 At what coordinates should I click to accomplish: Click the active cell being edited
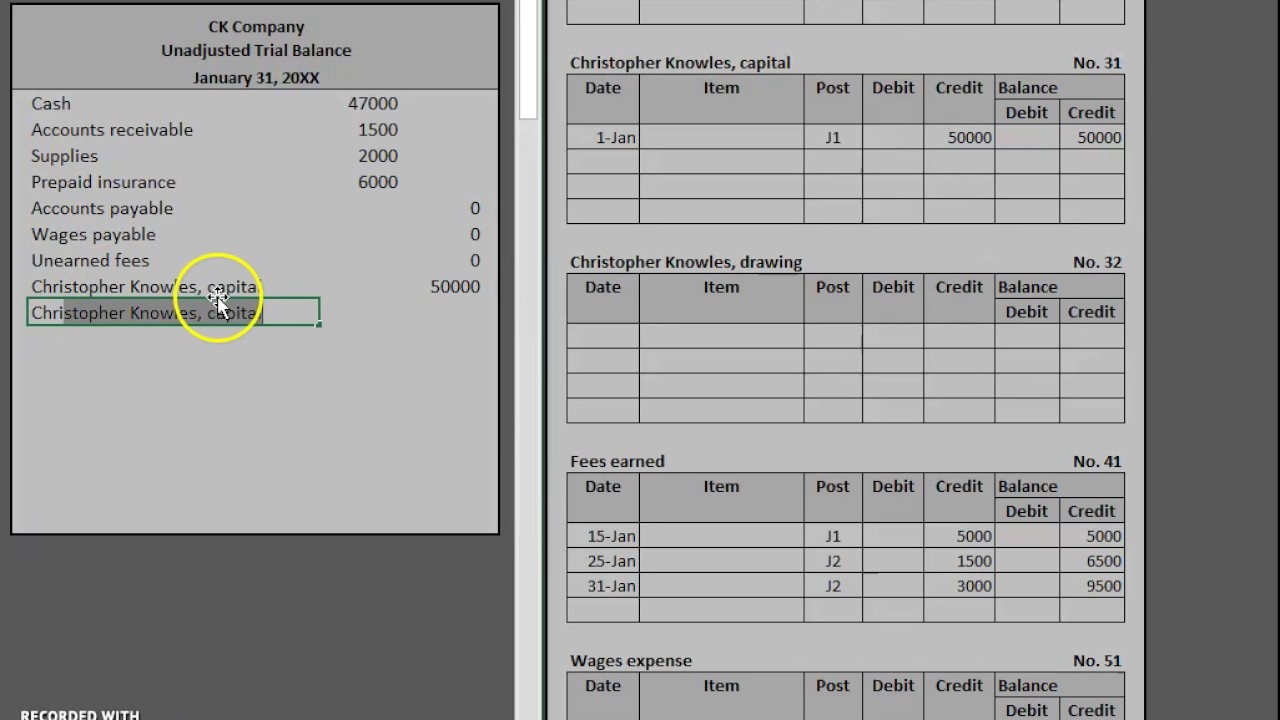[x=173, y=313]
